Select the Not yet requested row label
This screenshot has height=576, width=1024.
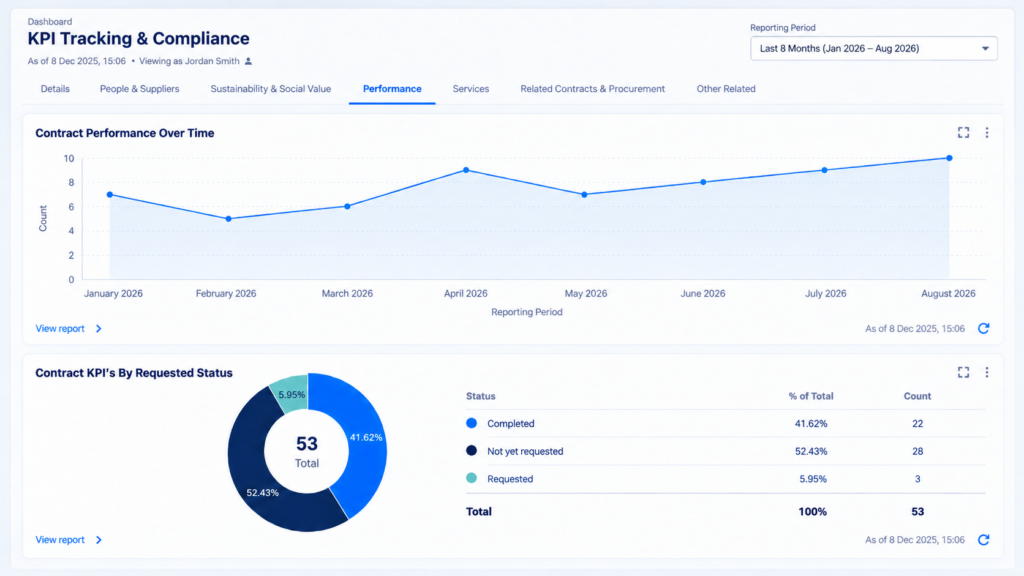[x=525, y=451]
